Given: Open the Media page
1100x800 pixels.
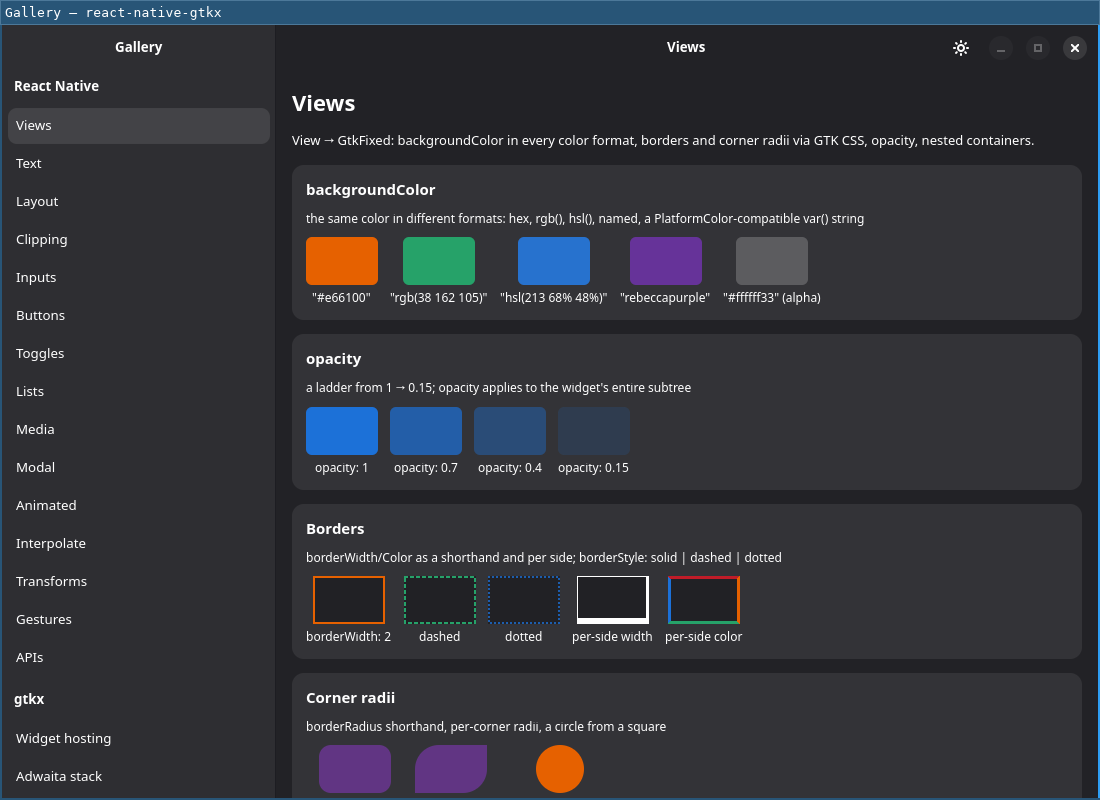Looking at the screenshot, I should [x=139, y=429].
